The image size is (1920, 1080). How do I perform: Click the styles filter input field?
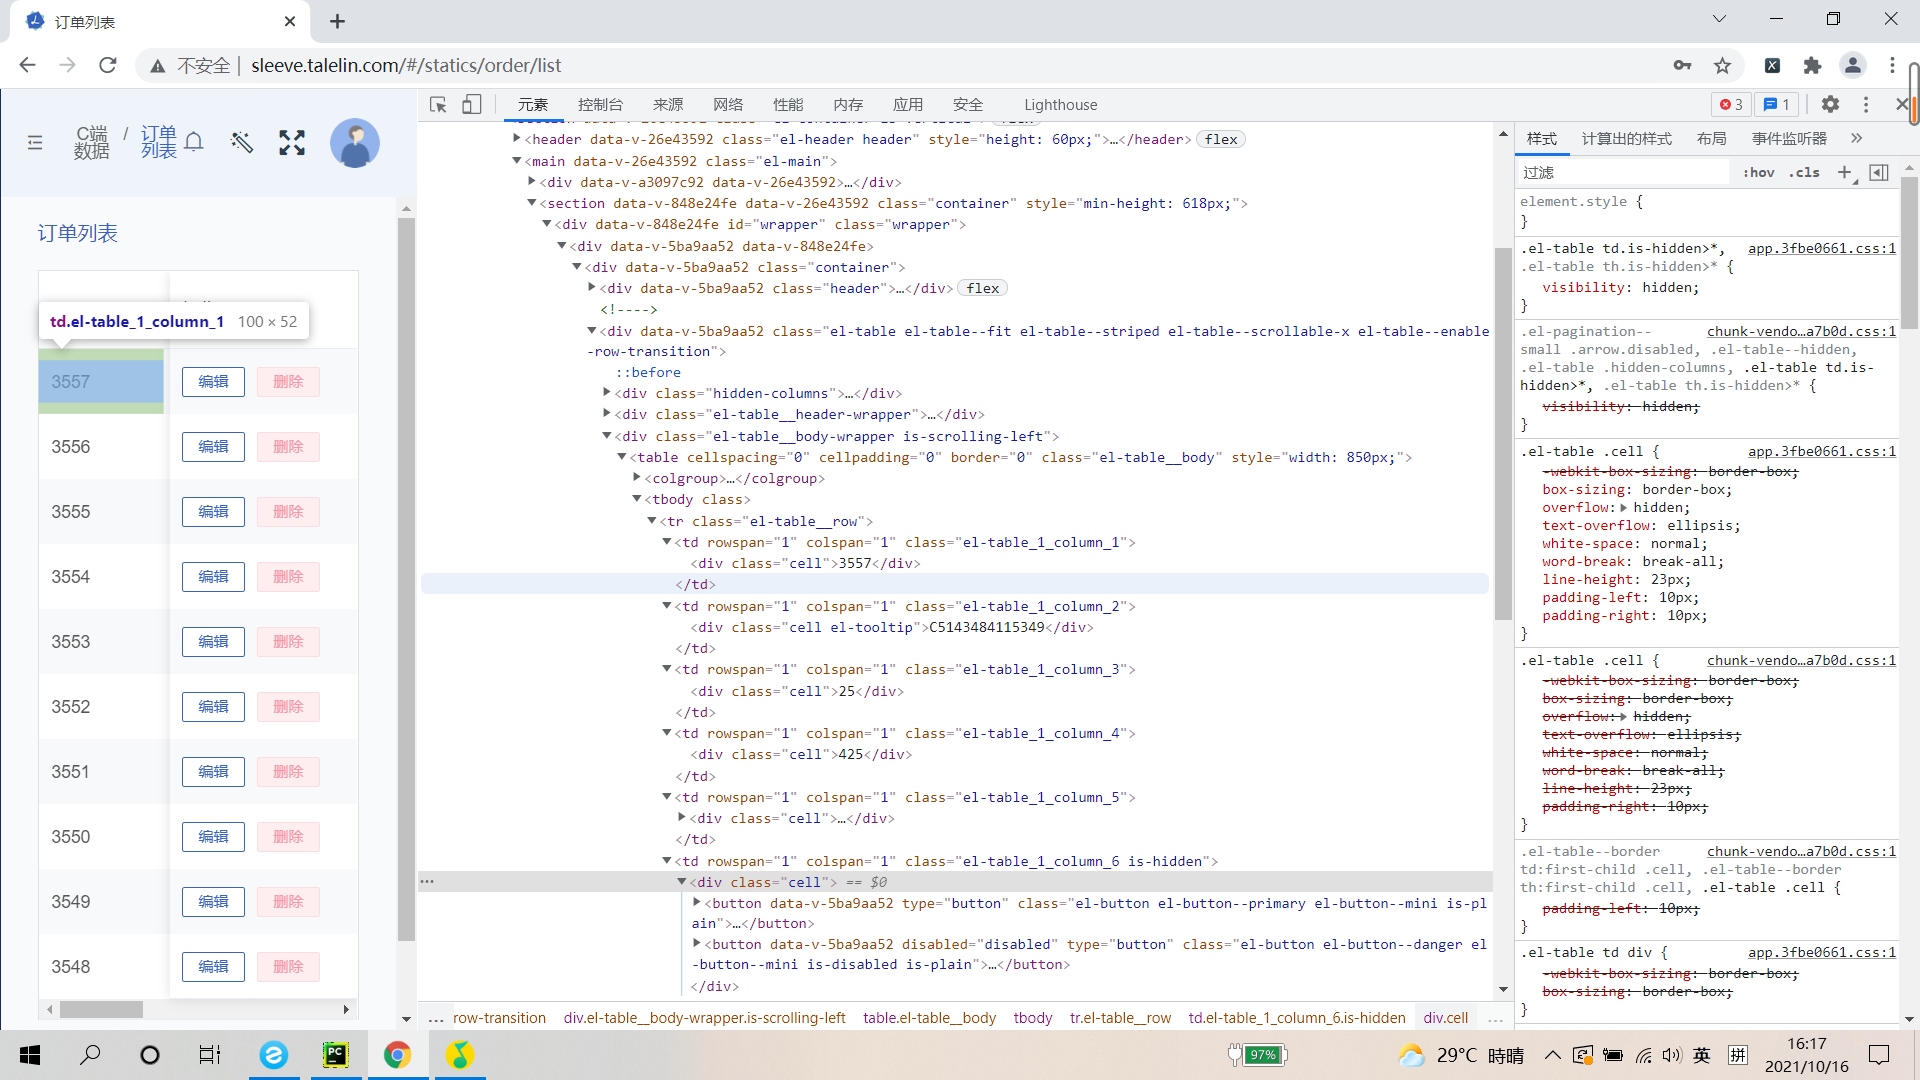pyautogui.click(x=1623, y=173)
